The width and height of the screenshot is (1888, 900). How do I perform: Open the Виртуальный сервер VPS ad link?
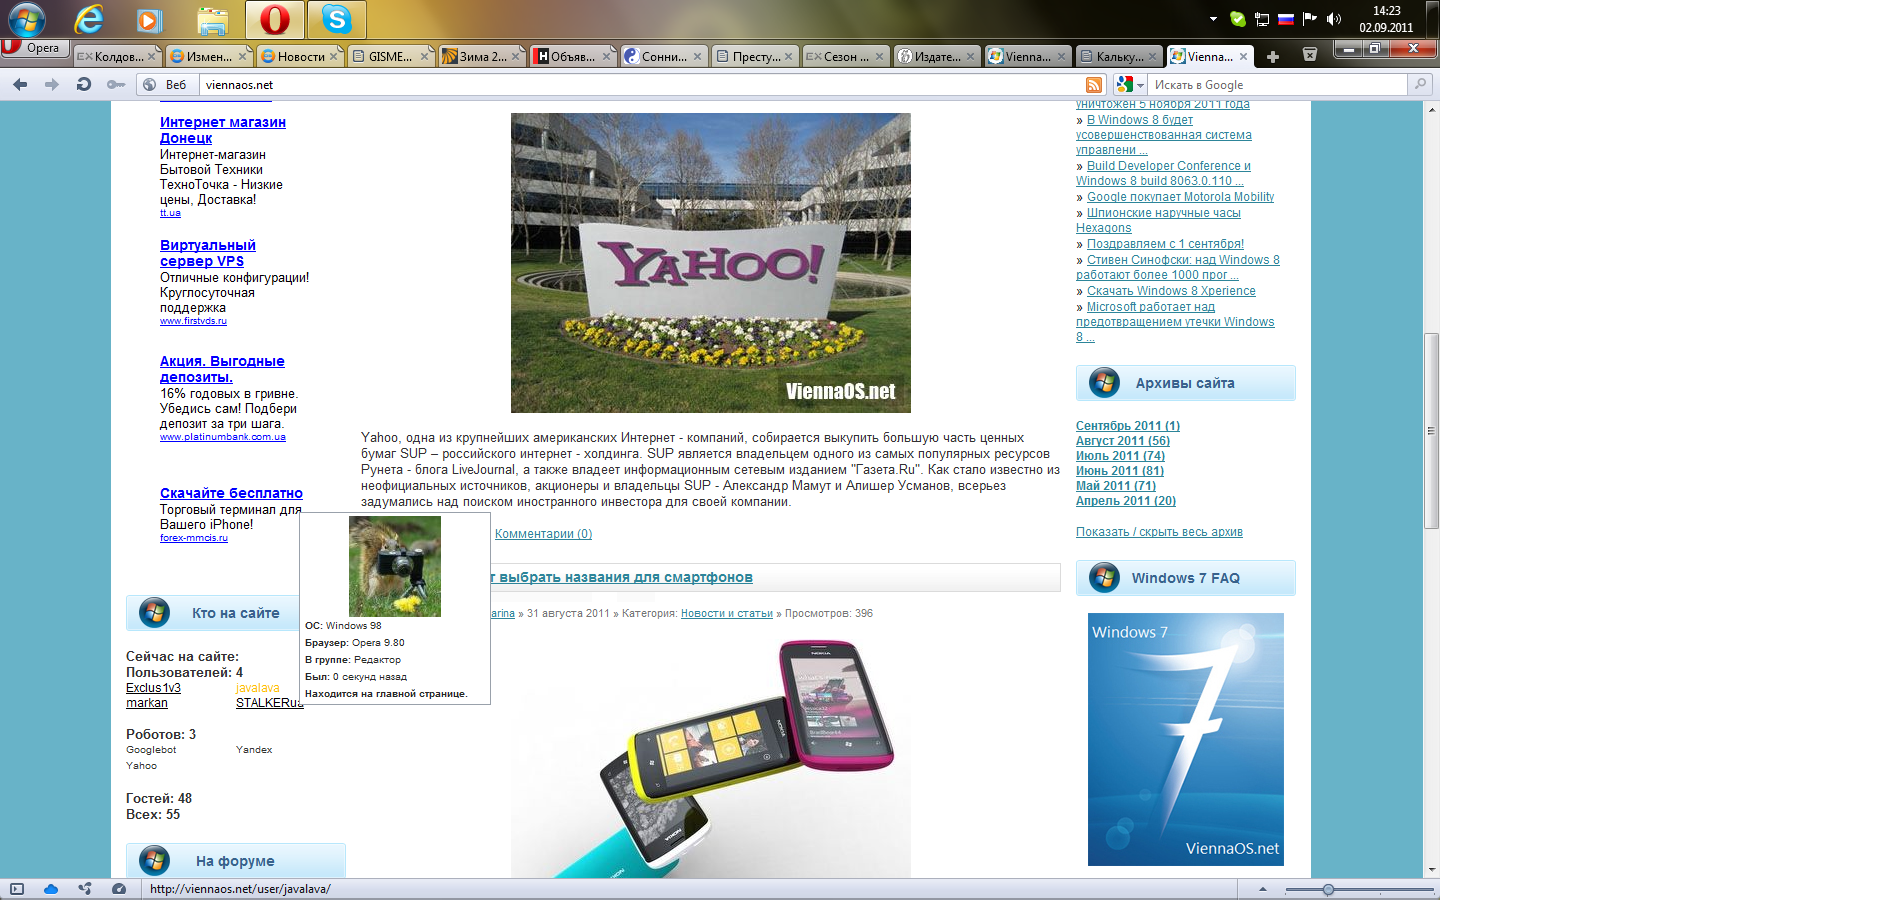click(x=208, y=253)
